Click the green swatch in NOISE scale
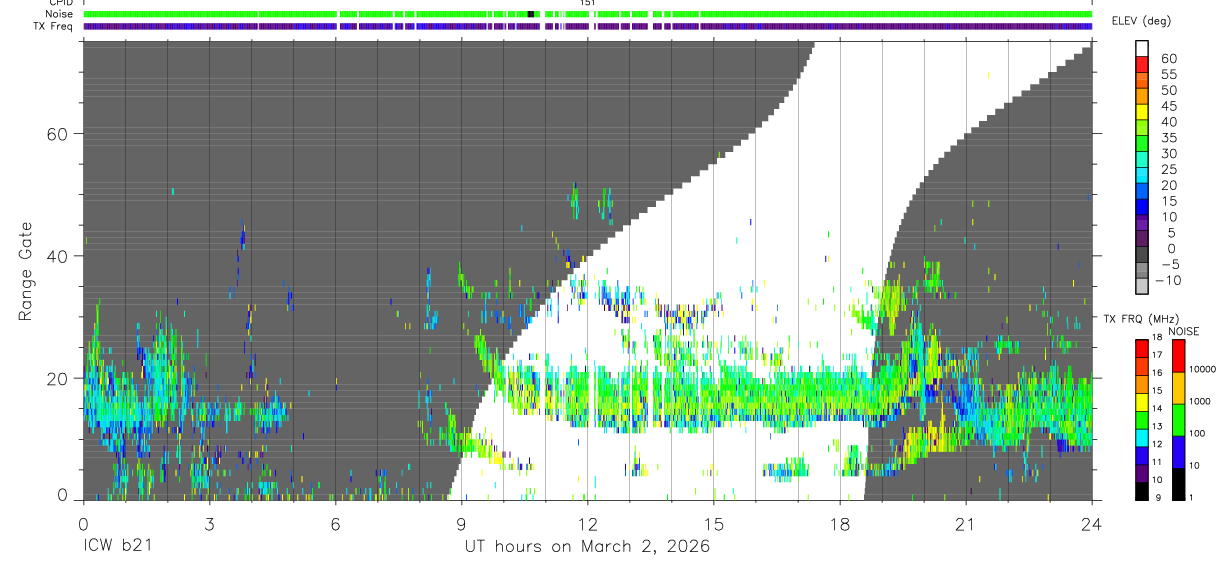 (x=1178, y=420)
